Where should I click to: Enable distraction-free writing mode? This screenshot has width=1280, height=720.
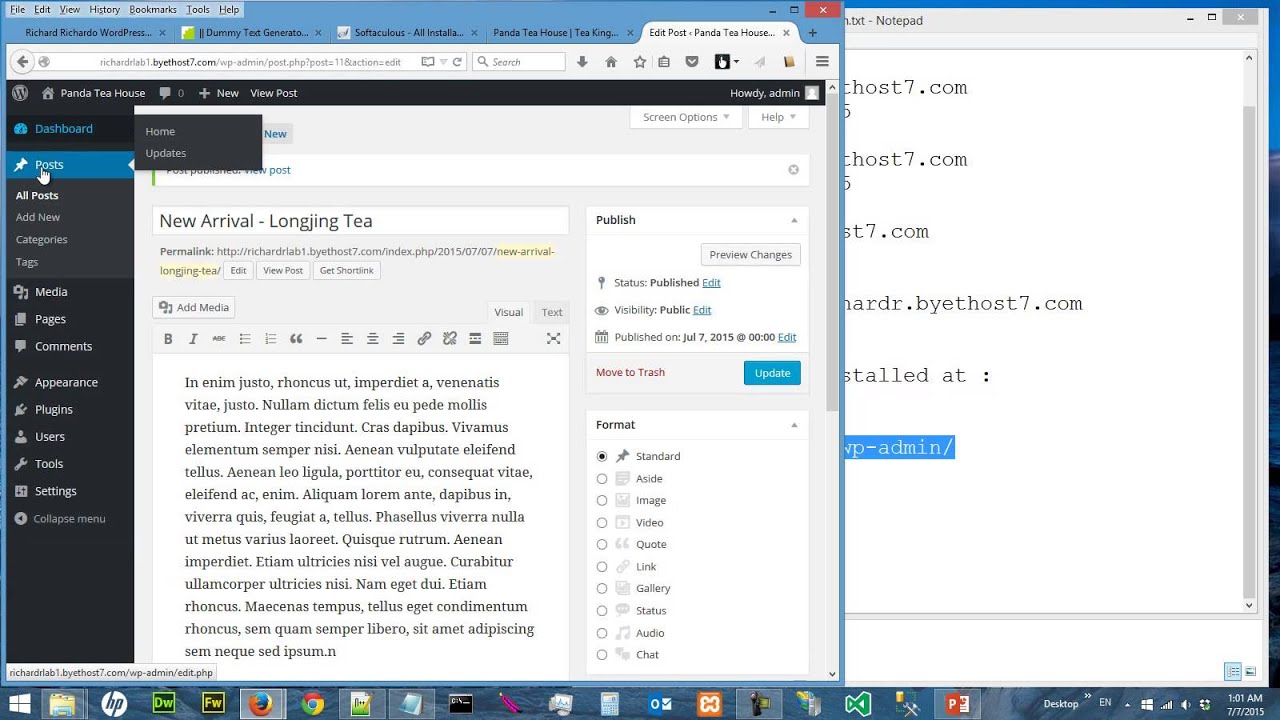(553, 339)
